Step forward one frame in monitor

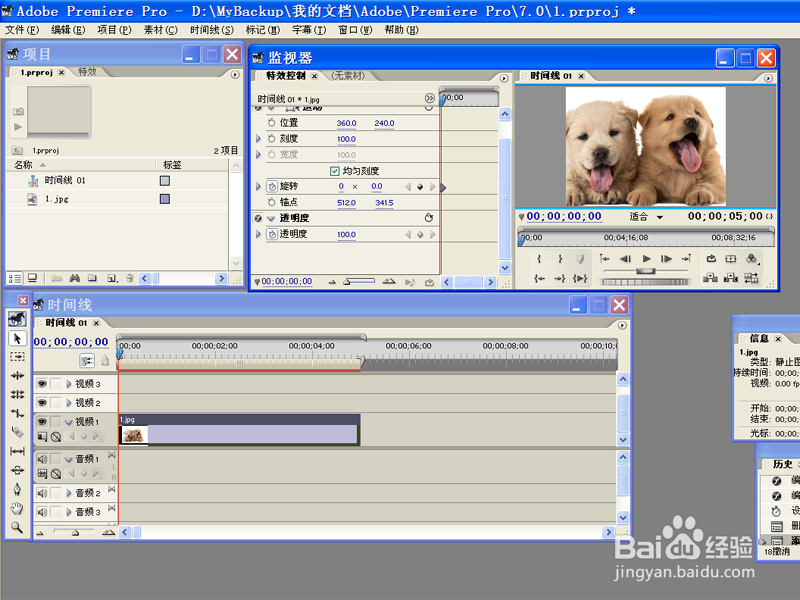click(x=666, y=259)
